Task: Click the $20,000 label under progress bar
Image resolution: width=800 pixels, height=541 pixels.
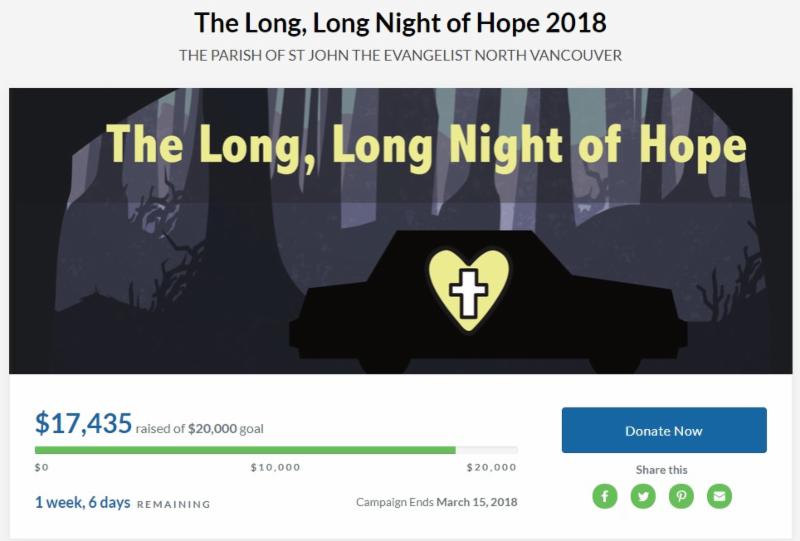Action: coord(492,467)
